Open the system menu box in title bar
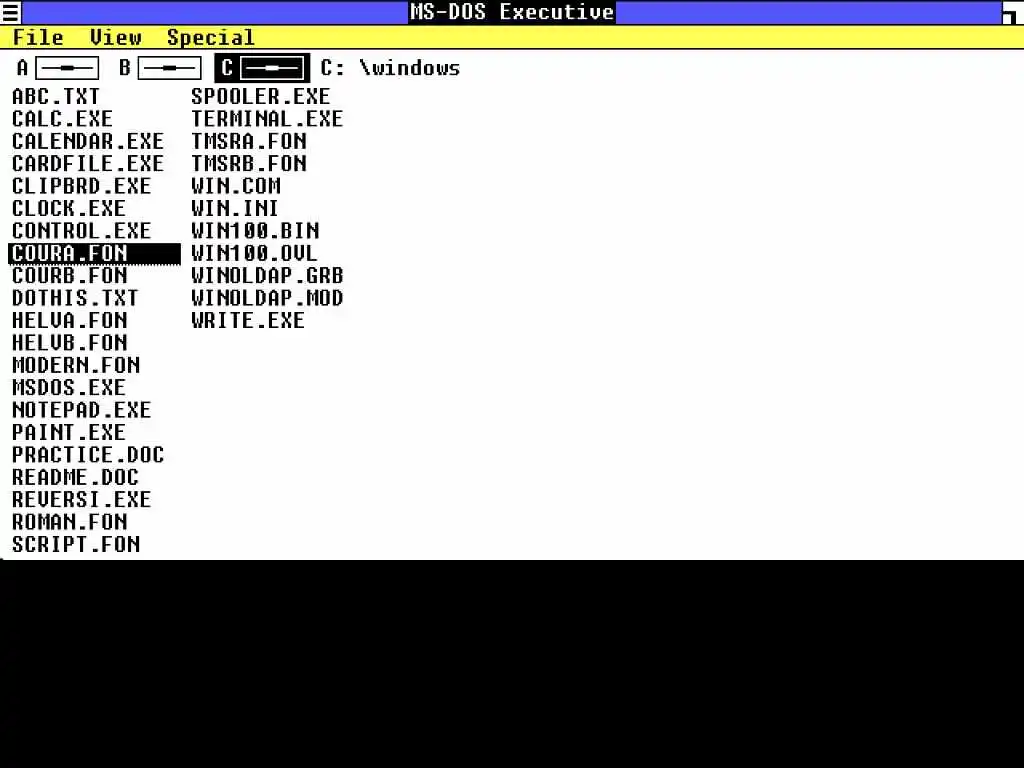This screenshot has width=1024, height=768. click(11, 12)
